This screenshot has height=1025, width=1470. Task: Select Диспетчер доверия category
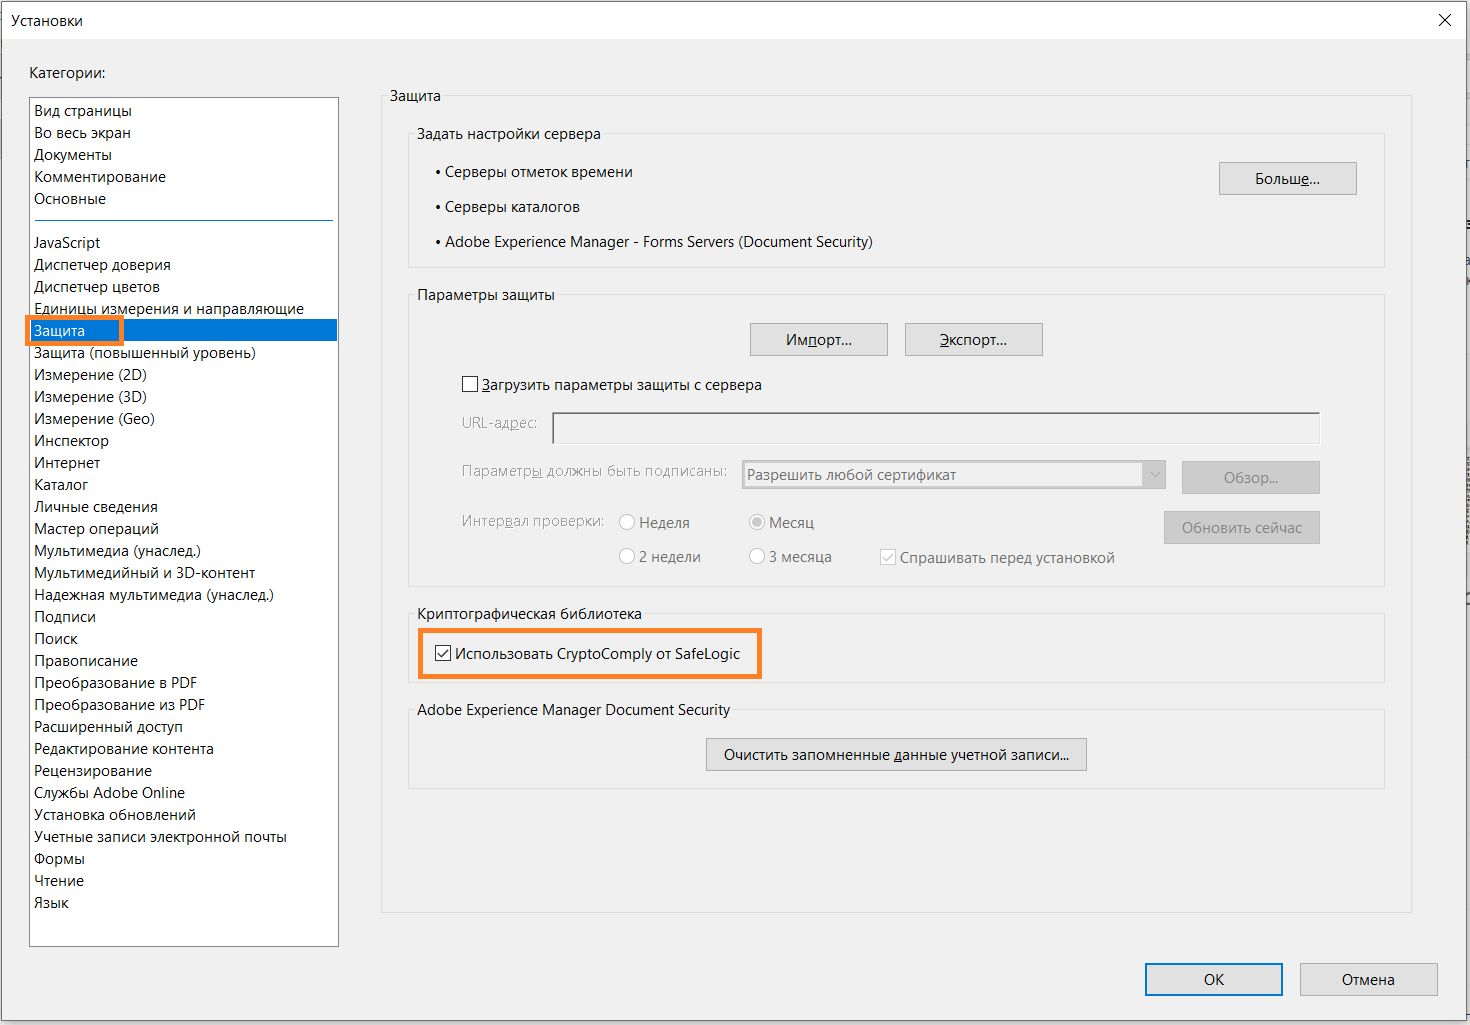184,265
